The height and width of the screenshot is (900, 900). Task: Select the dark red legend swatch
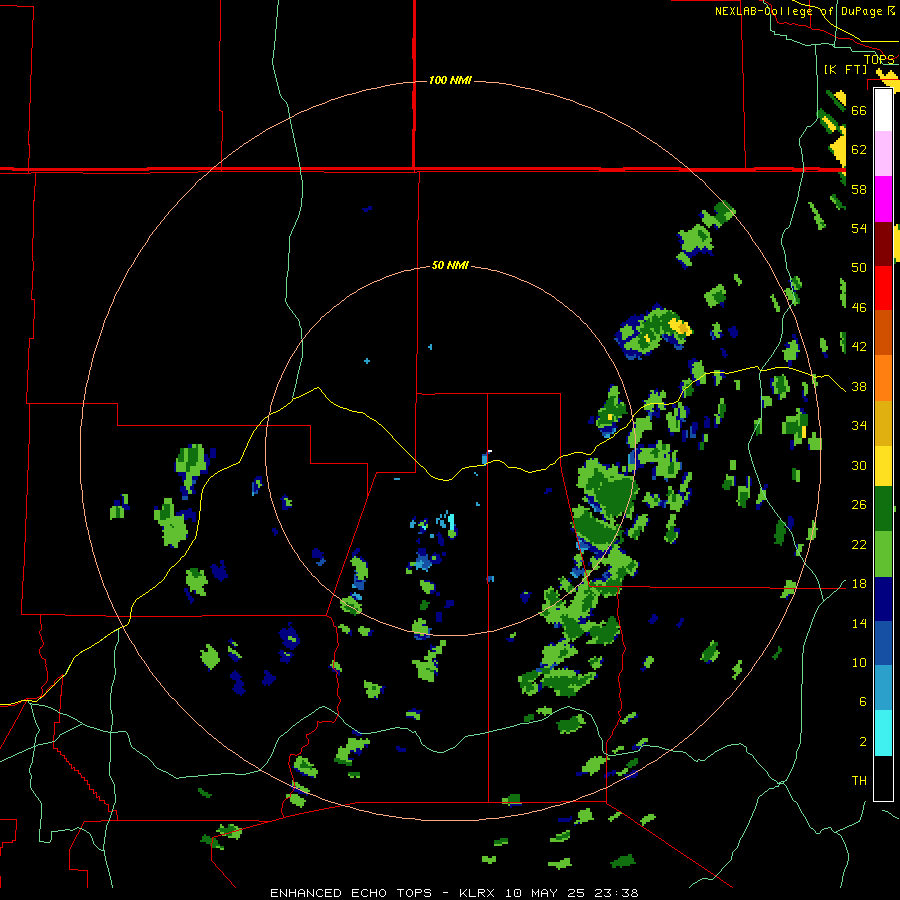883,244
